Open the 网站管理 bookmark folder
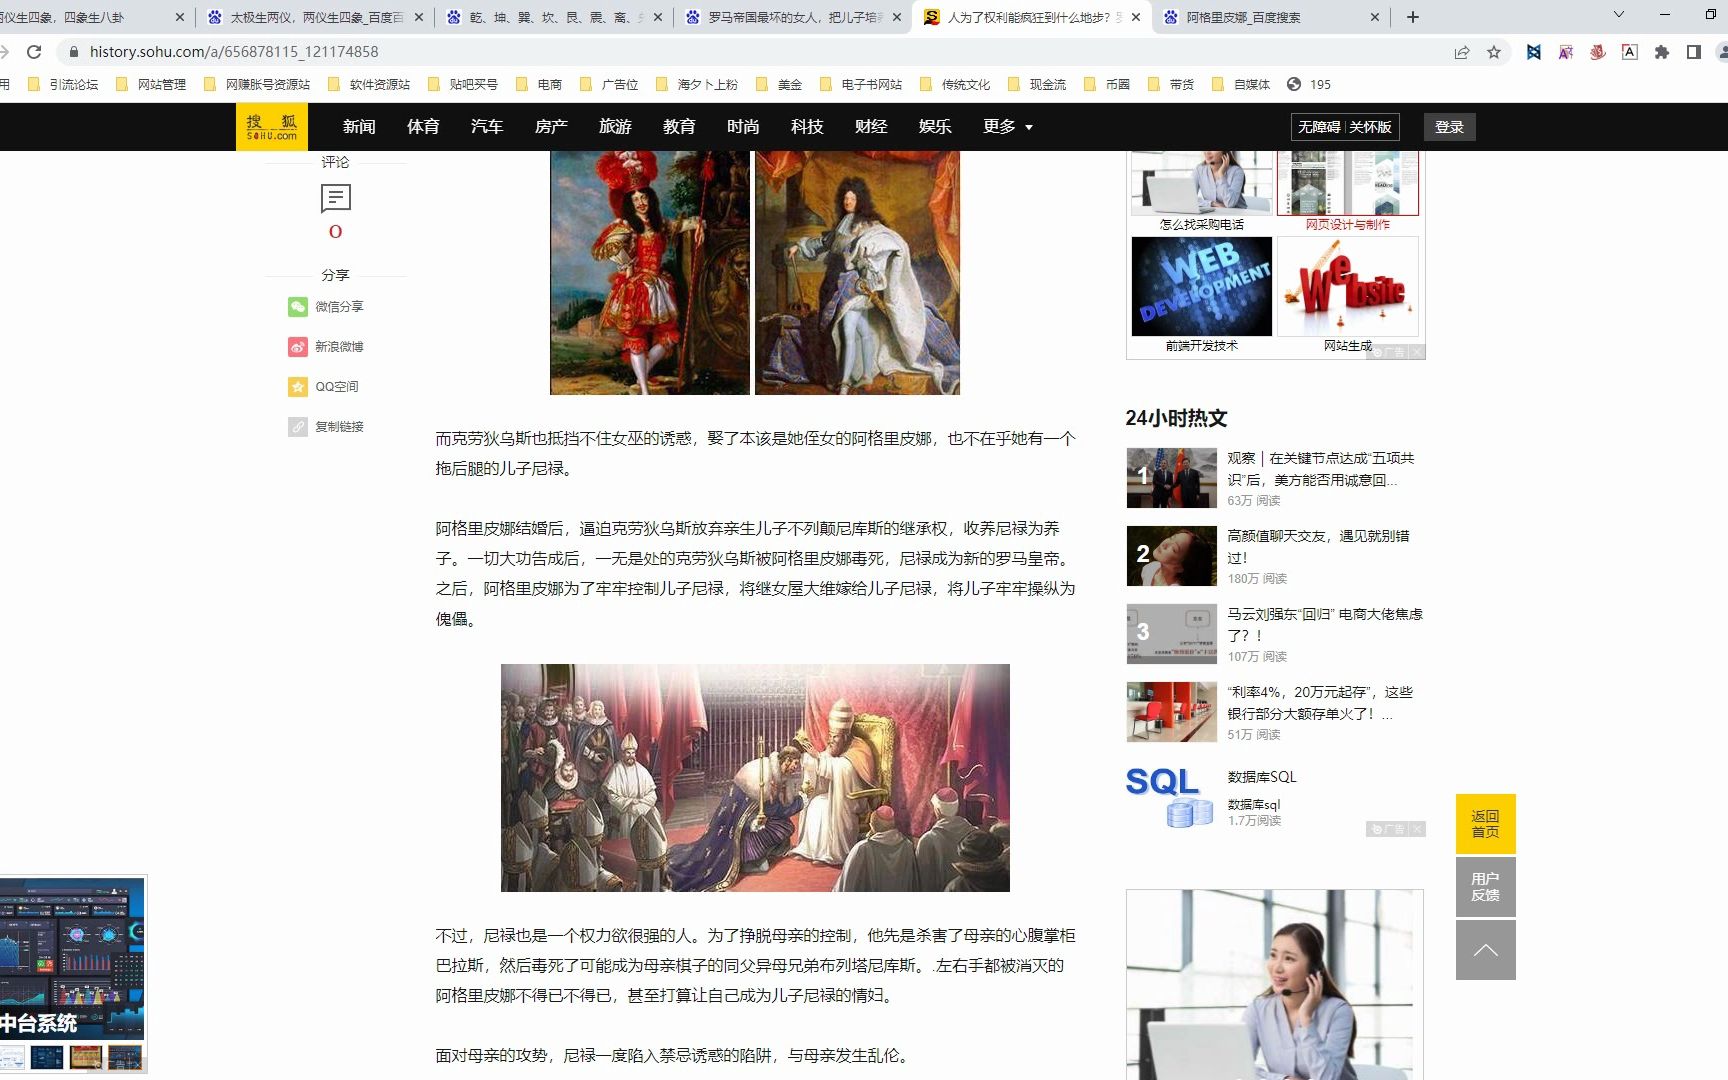 point(151,84)
